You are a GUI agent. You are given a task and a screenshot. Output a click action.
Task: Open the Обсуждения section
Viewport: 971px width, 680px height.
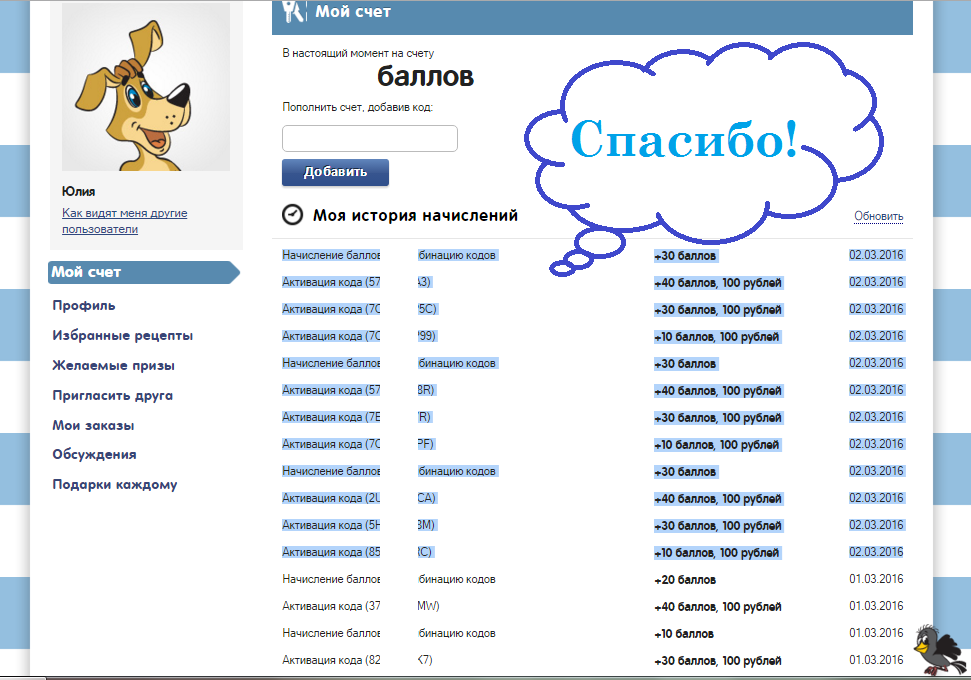tap(93, 454)
